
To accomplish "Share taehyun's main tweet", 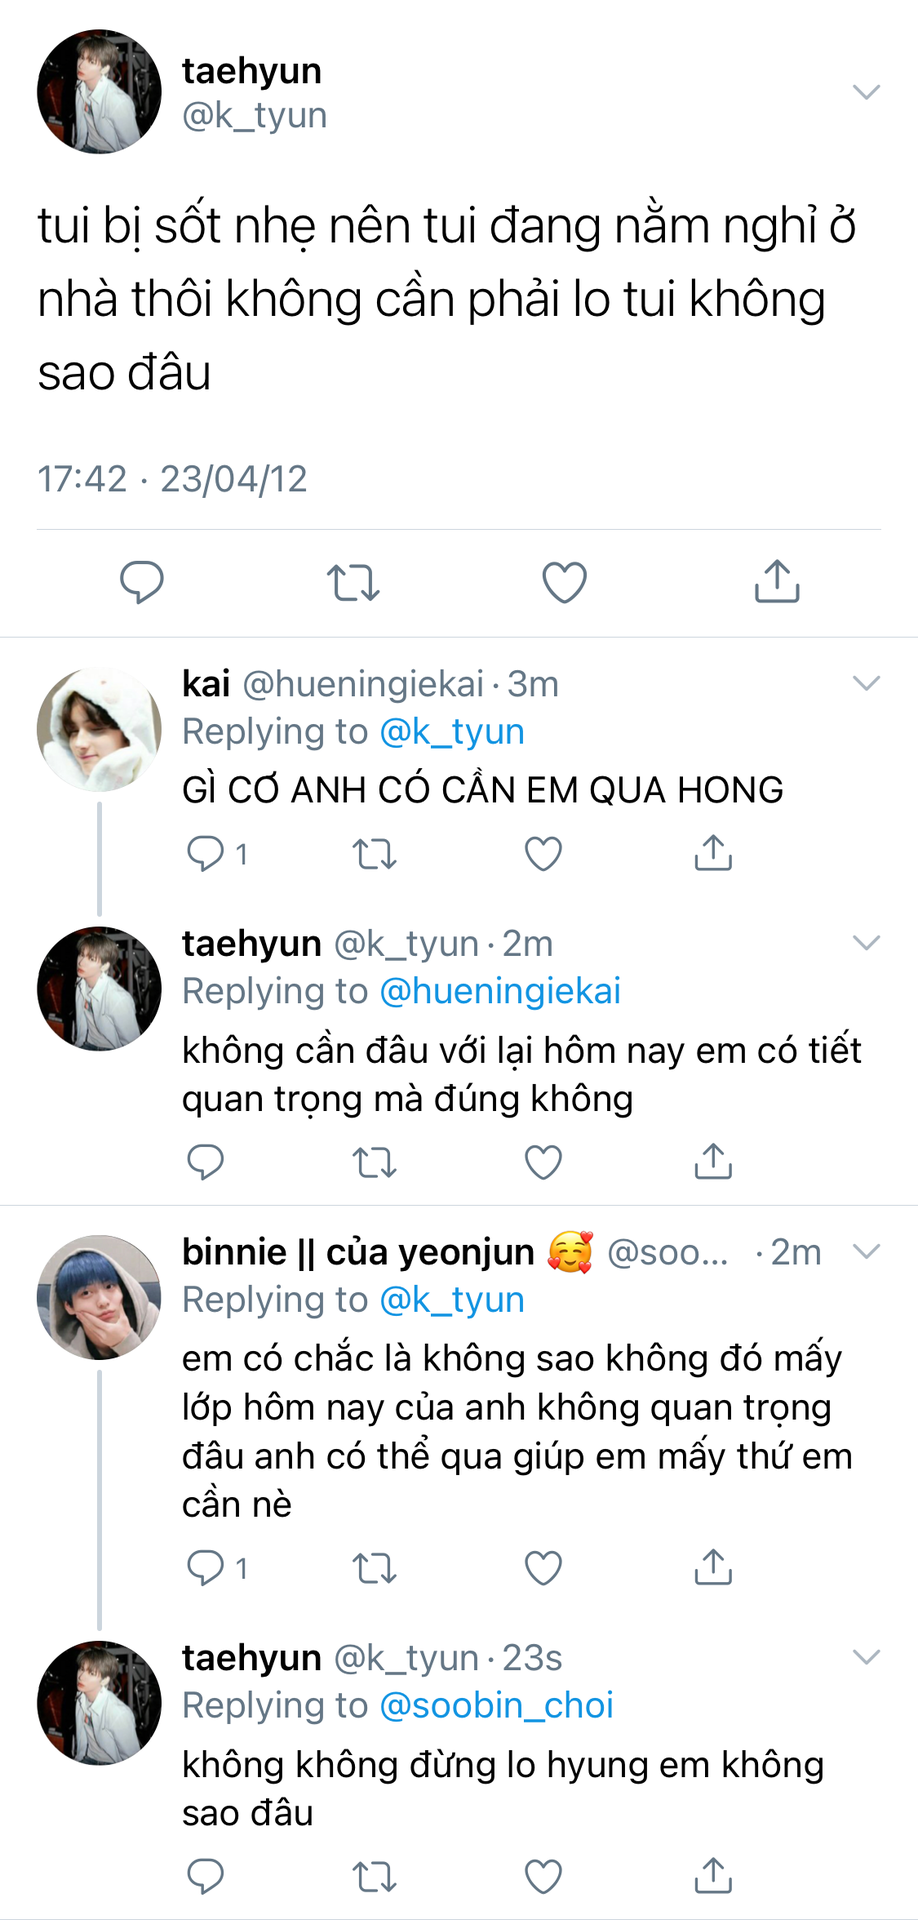I will [x=776, y=582].
